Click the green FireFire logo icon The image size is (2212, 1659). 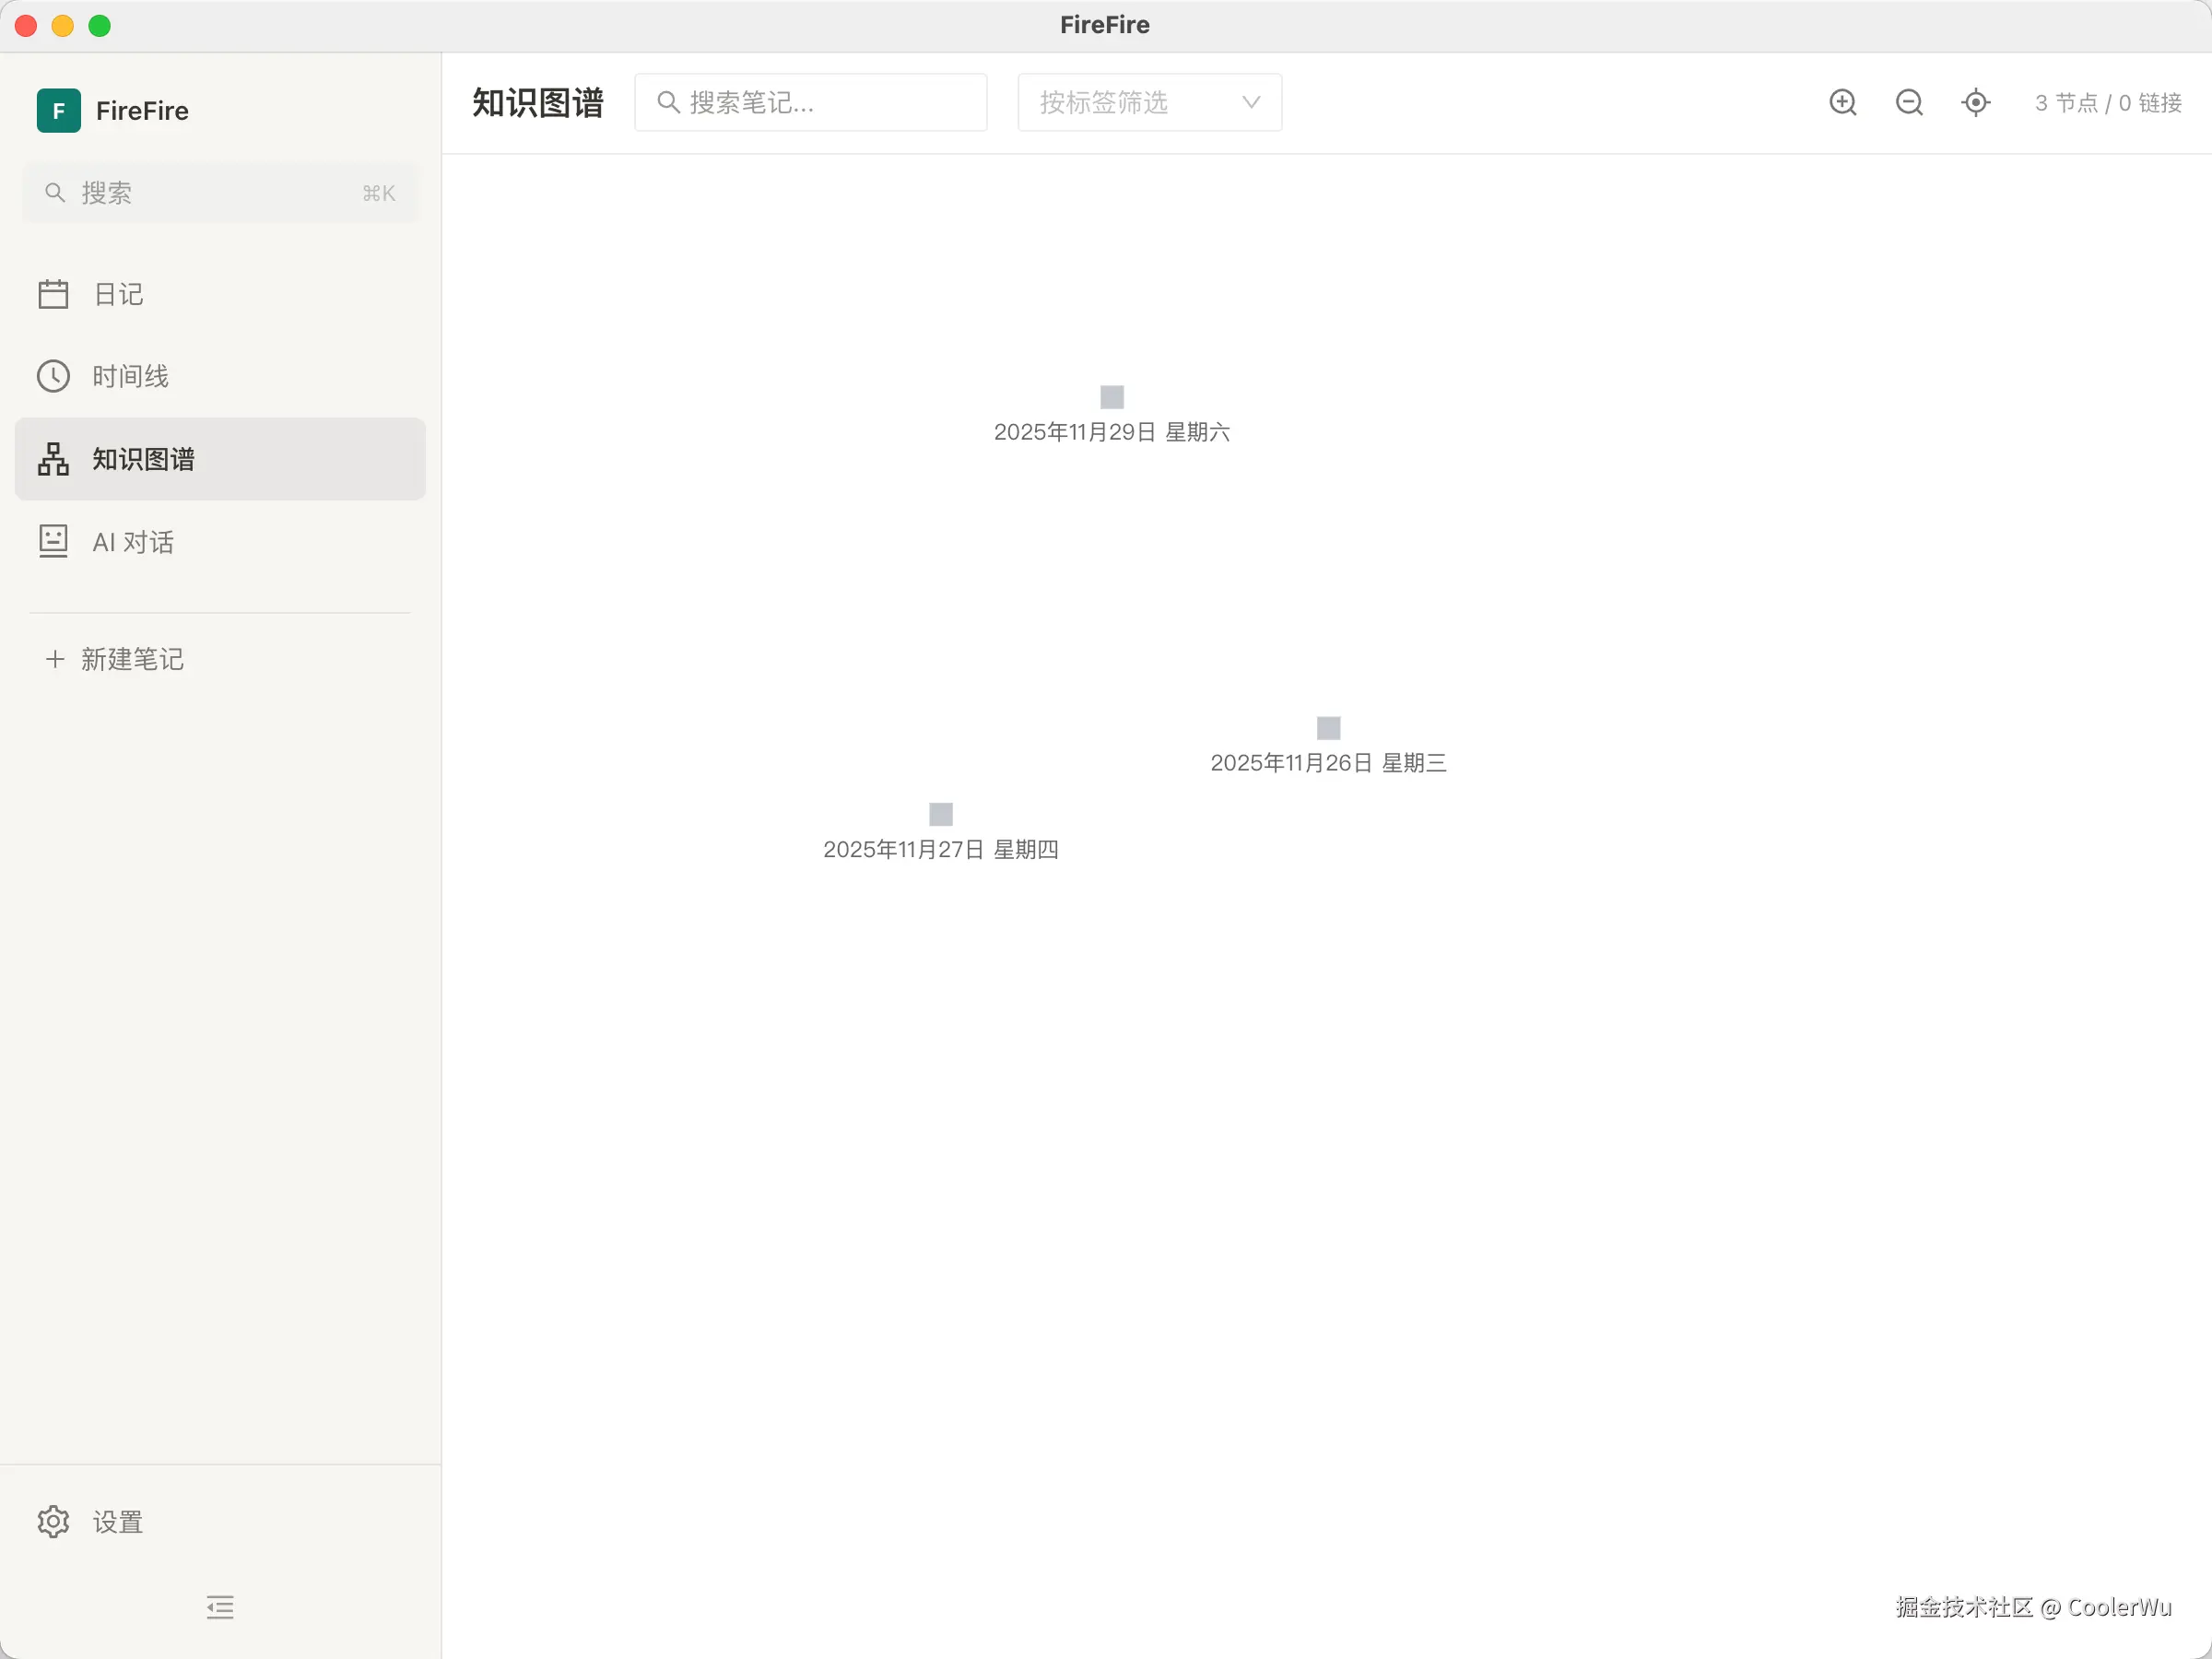point(58,110)
